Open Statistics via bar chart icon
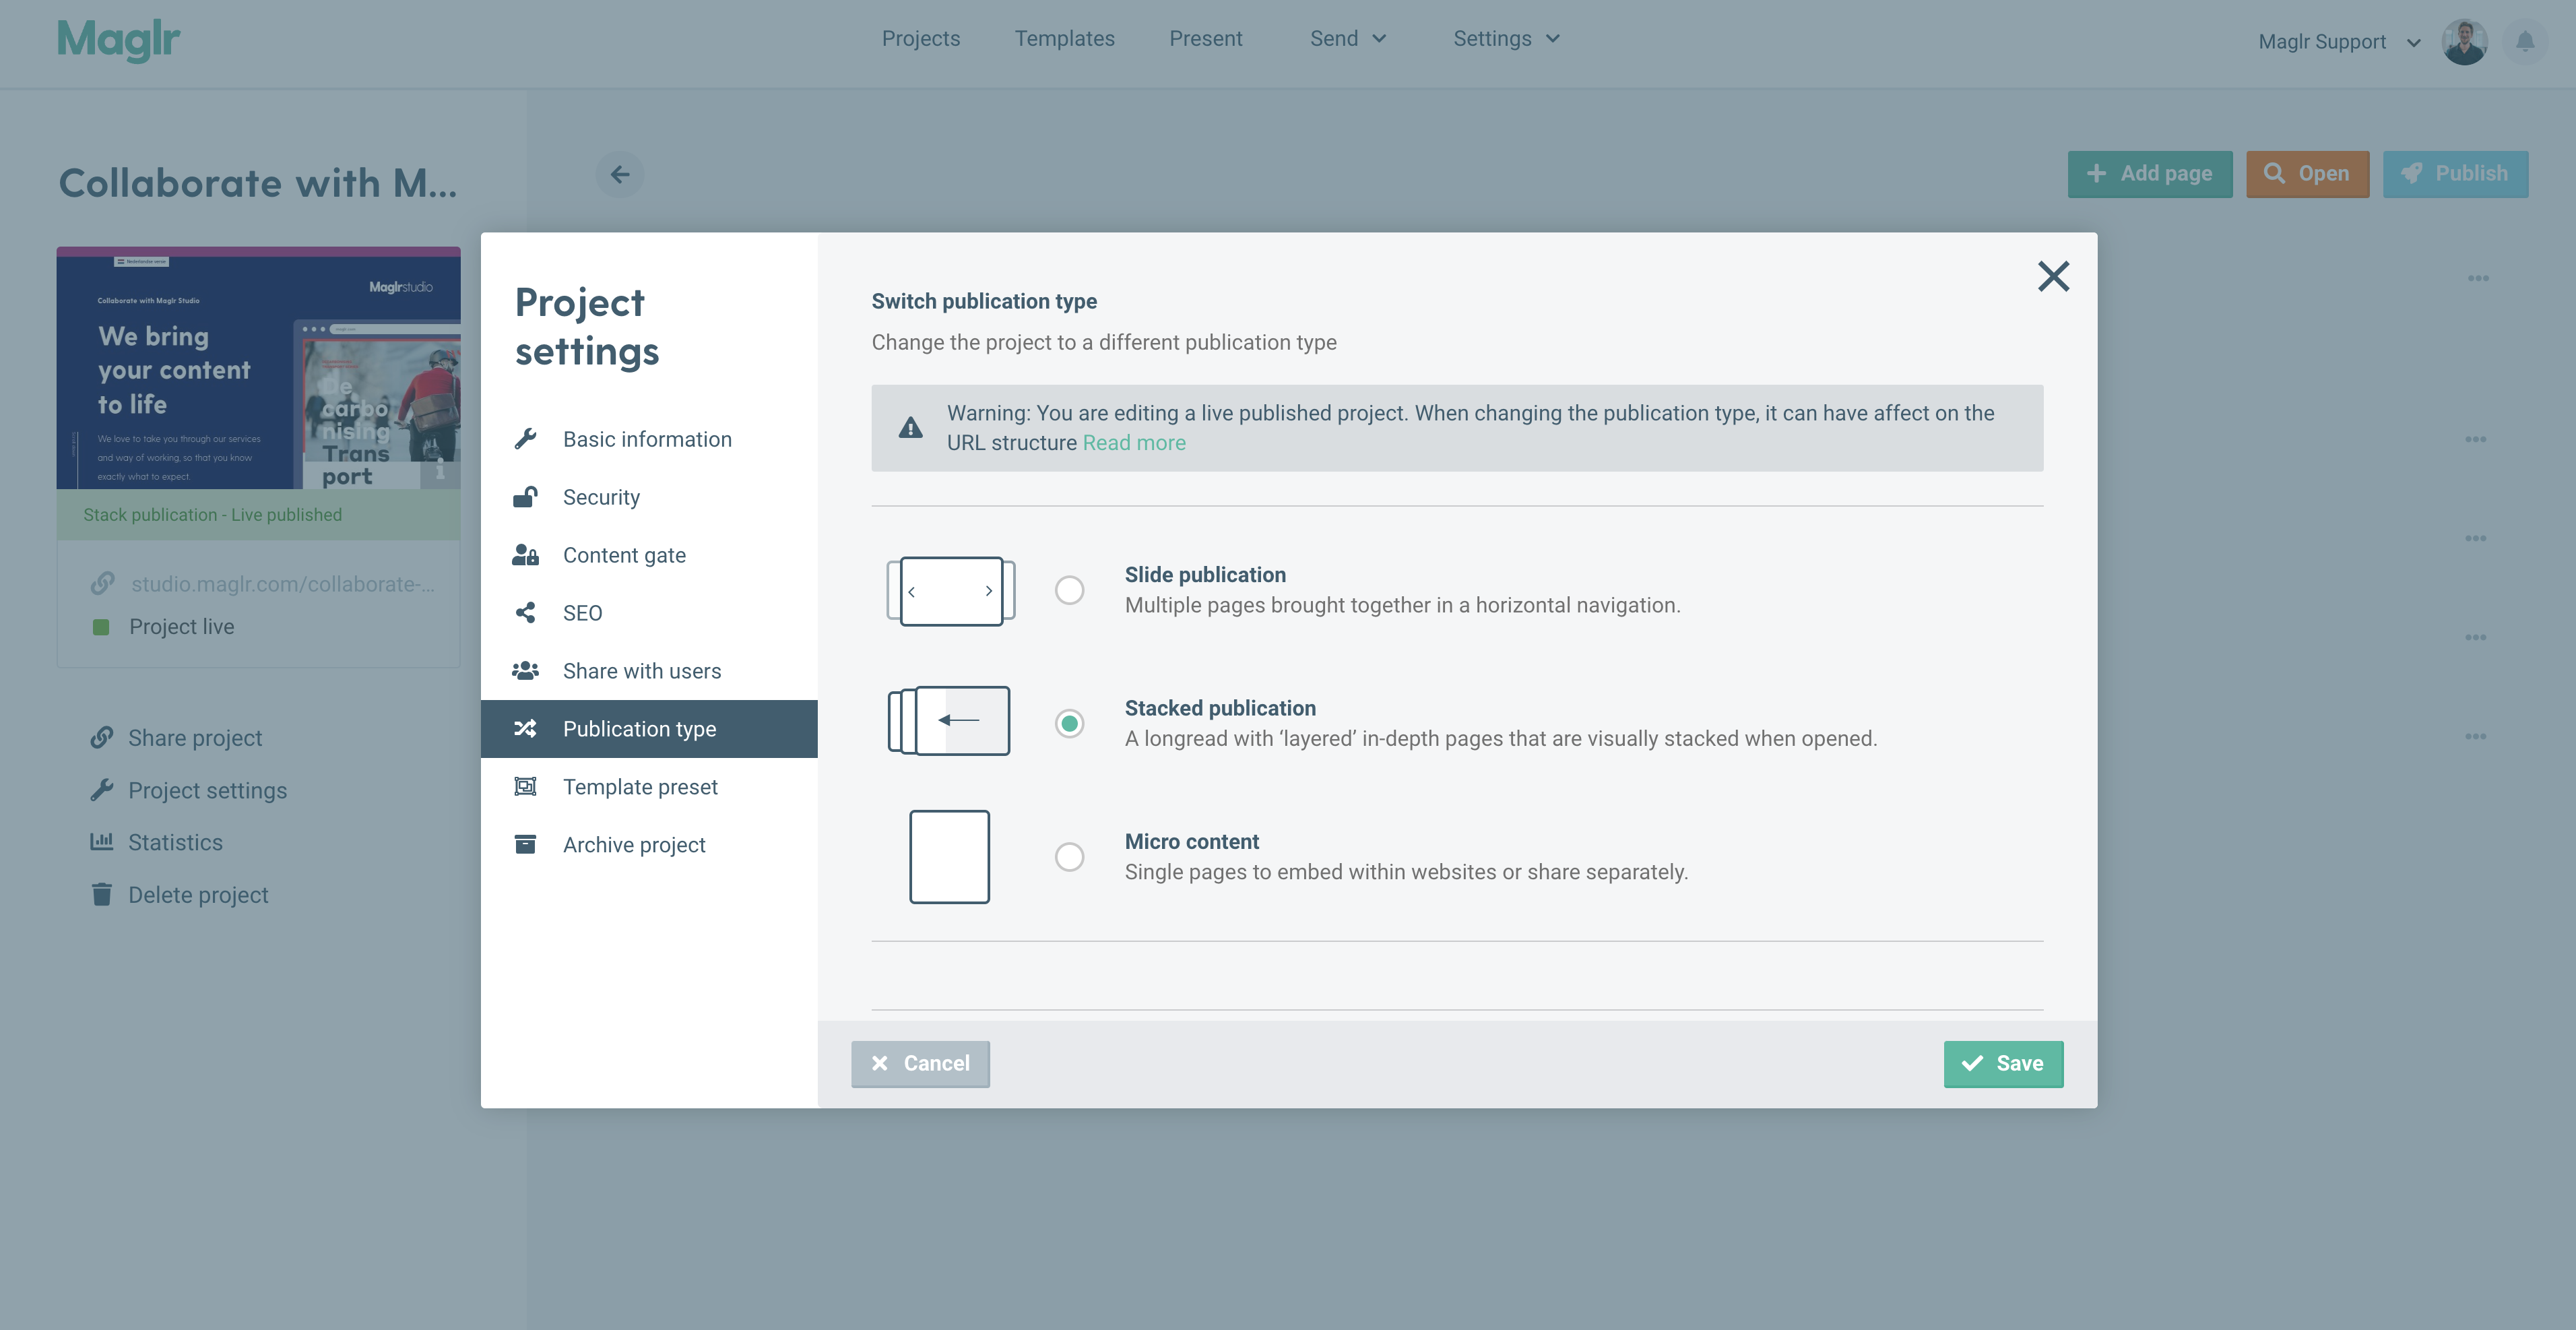Viewport: 2576px width, 1330px height. 103,841
